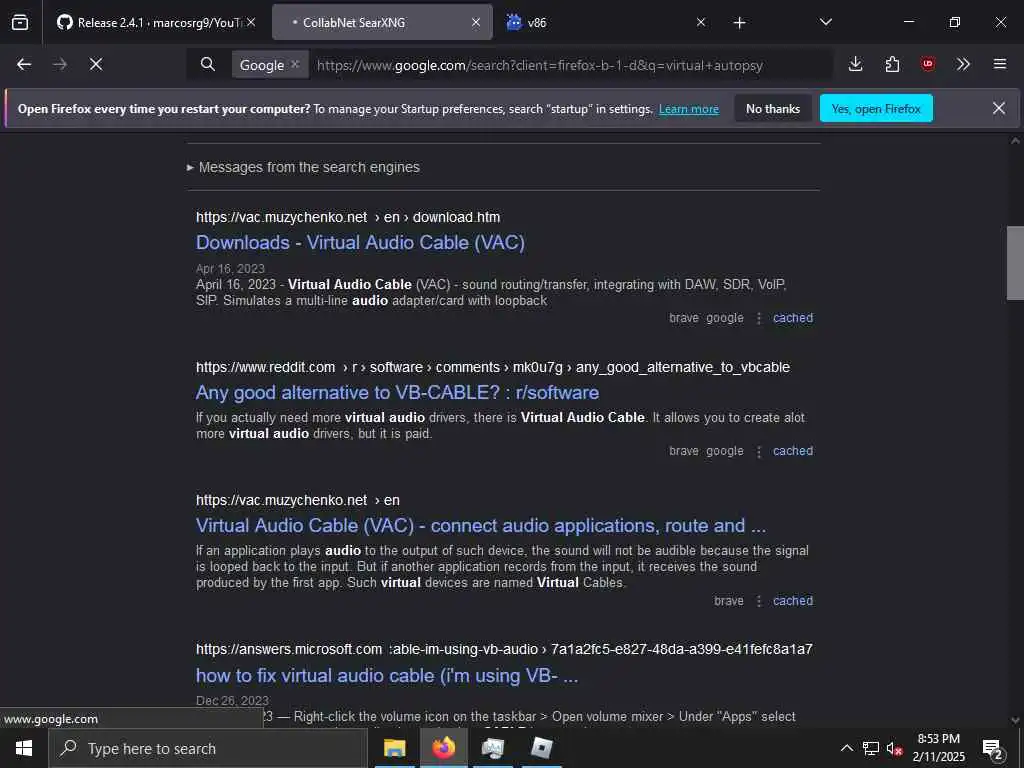Close the CollabNet SearXNG tab
1024x768 pixels.
pyautogui.click(x=476, y=22)
